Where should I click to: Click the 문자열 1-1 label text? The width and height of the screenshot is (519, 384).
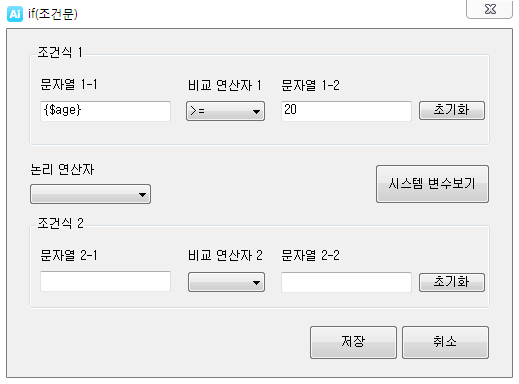tap(69, 84)
